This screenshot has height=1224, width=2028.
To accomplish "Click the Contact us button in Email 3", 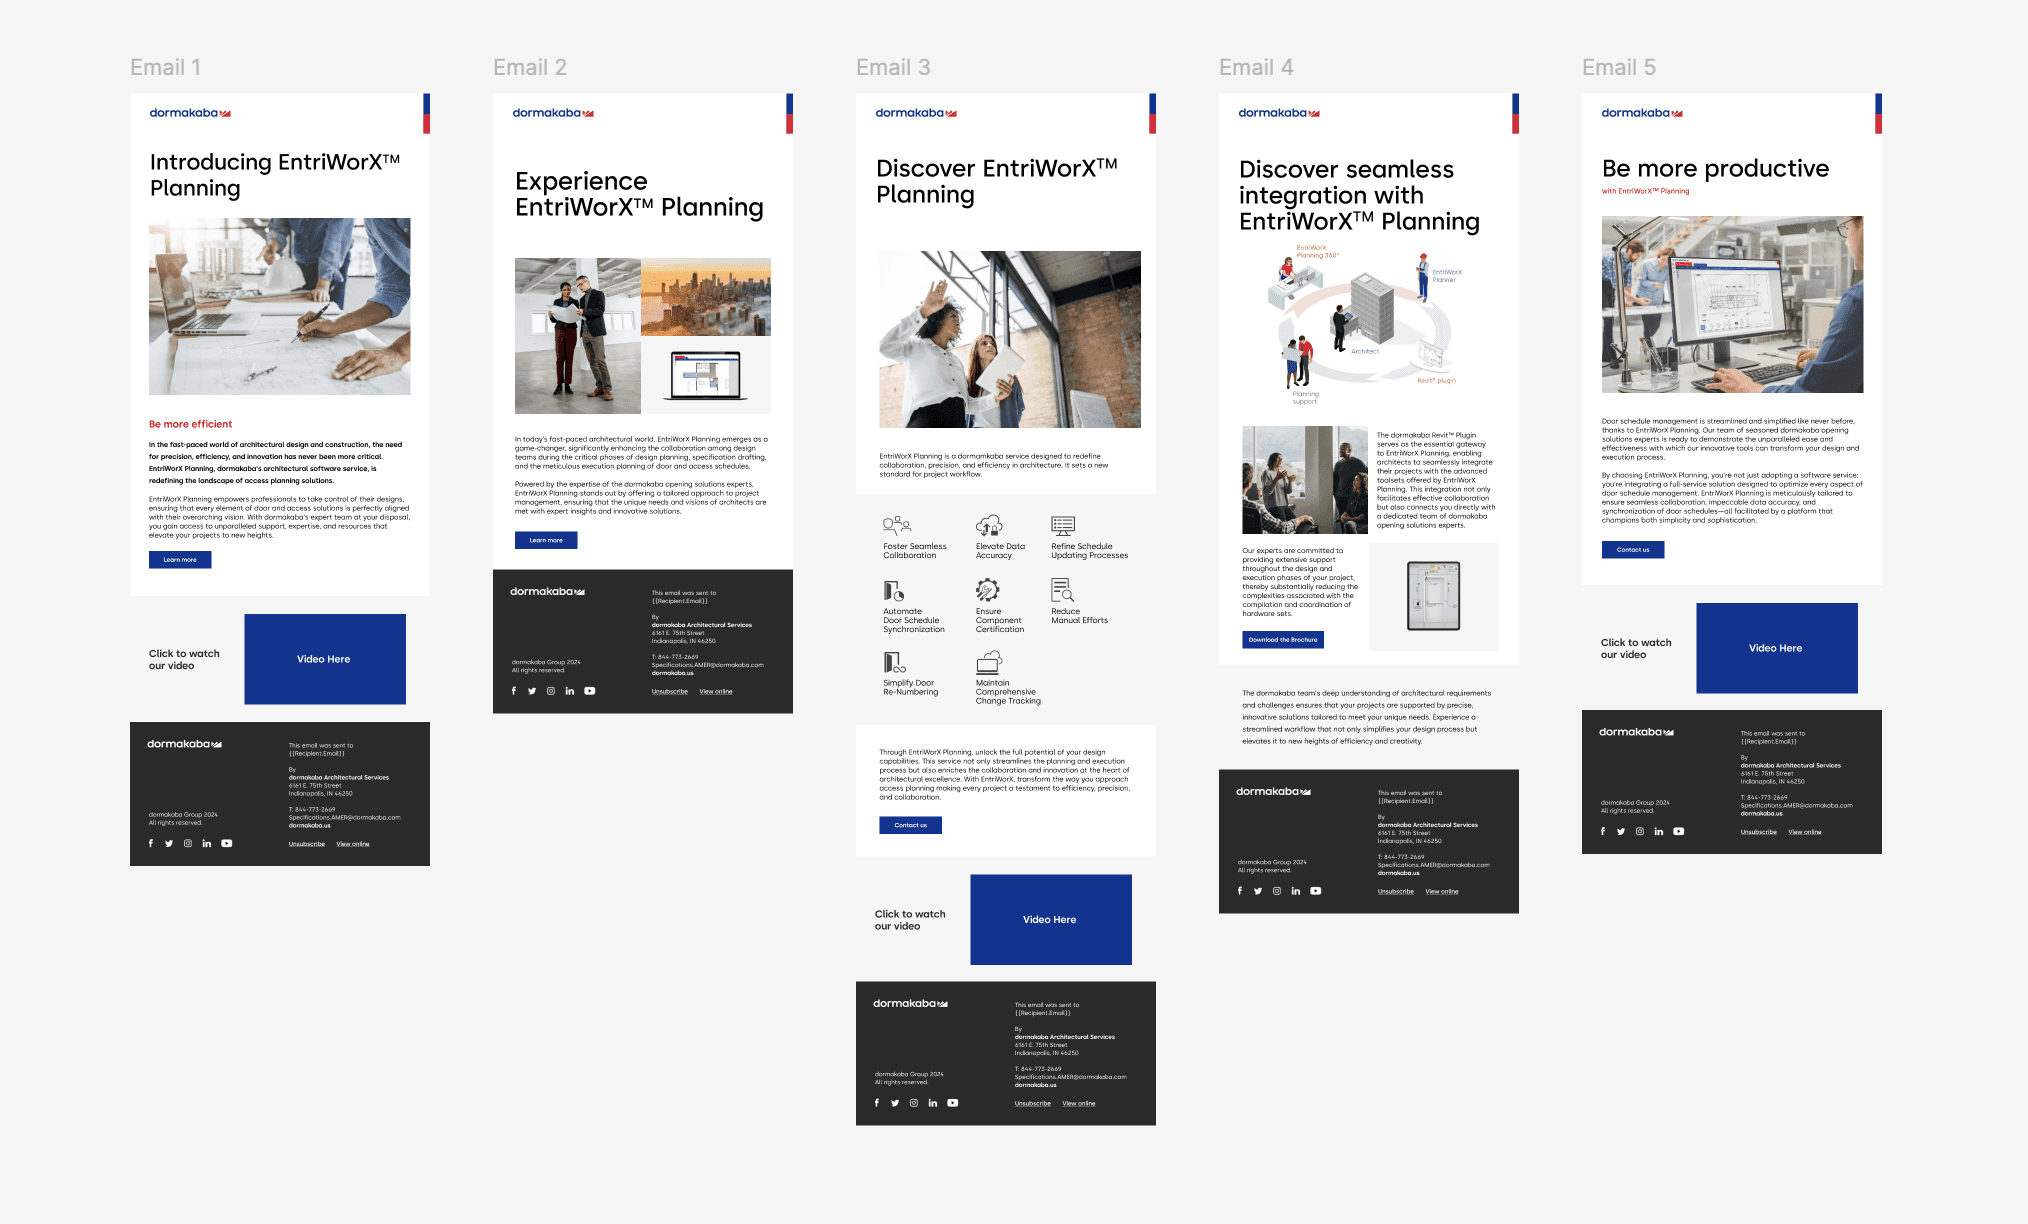I will pos(910,825).
